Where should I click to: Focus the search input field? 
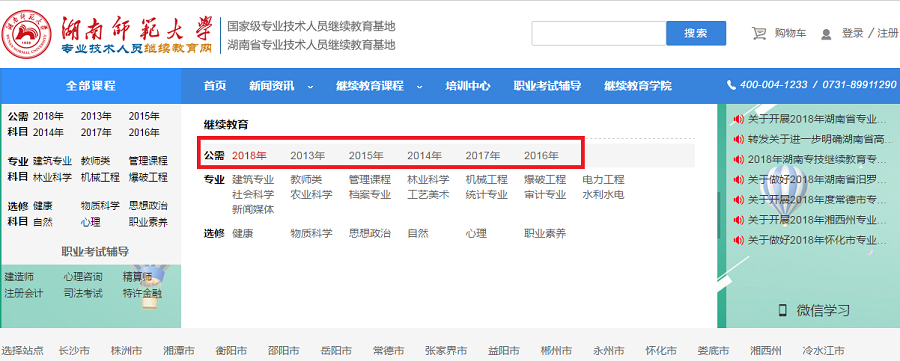[599, 33]
